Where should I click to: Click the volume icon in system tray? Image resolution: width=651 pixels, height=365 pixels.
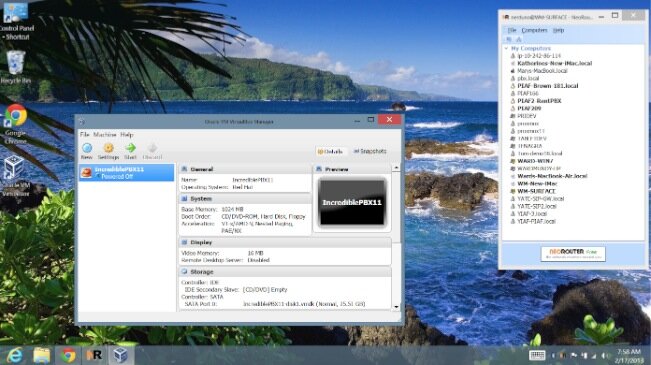click(604, 355)
